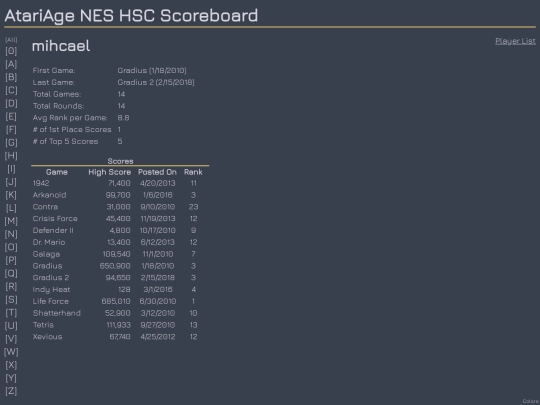Filter players by letter [S]
This screenshot has width=540, height=405.
[11, 300]
